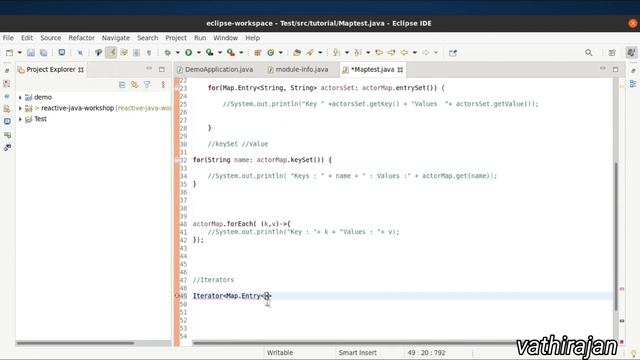Click the Pin Editor toolbar icon
Image resolution: width=640 pixels, height=360 pixels.
coord(453,53)
